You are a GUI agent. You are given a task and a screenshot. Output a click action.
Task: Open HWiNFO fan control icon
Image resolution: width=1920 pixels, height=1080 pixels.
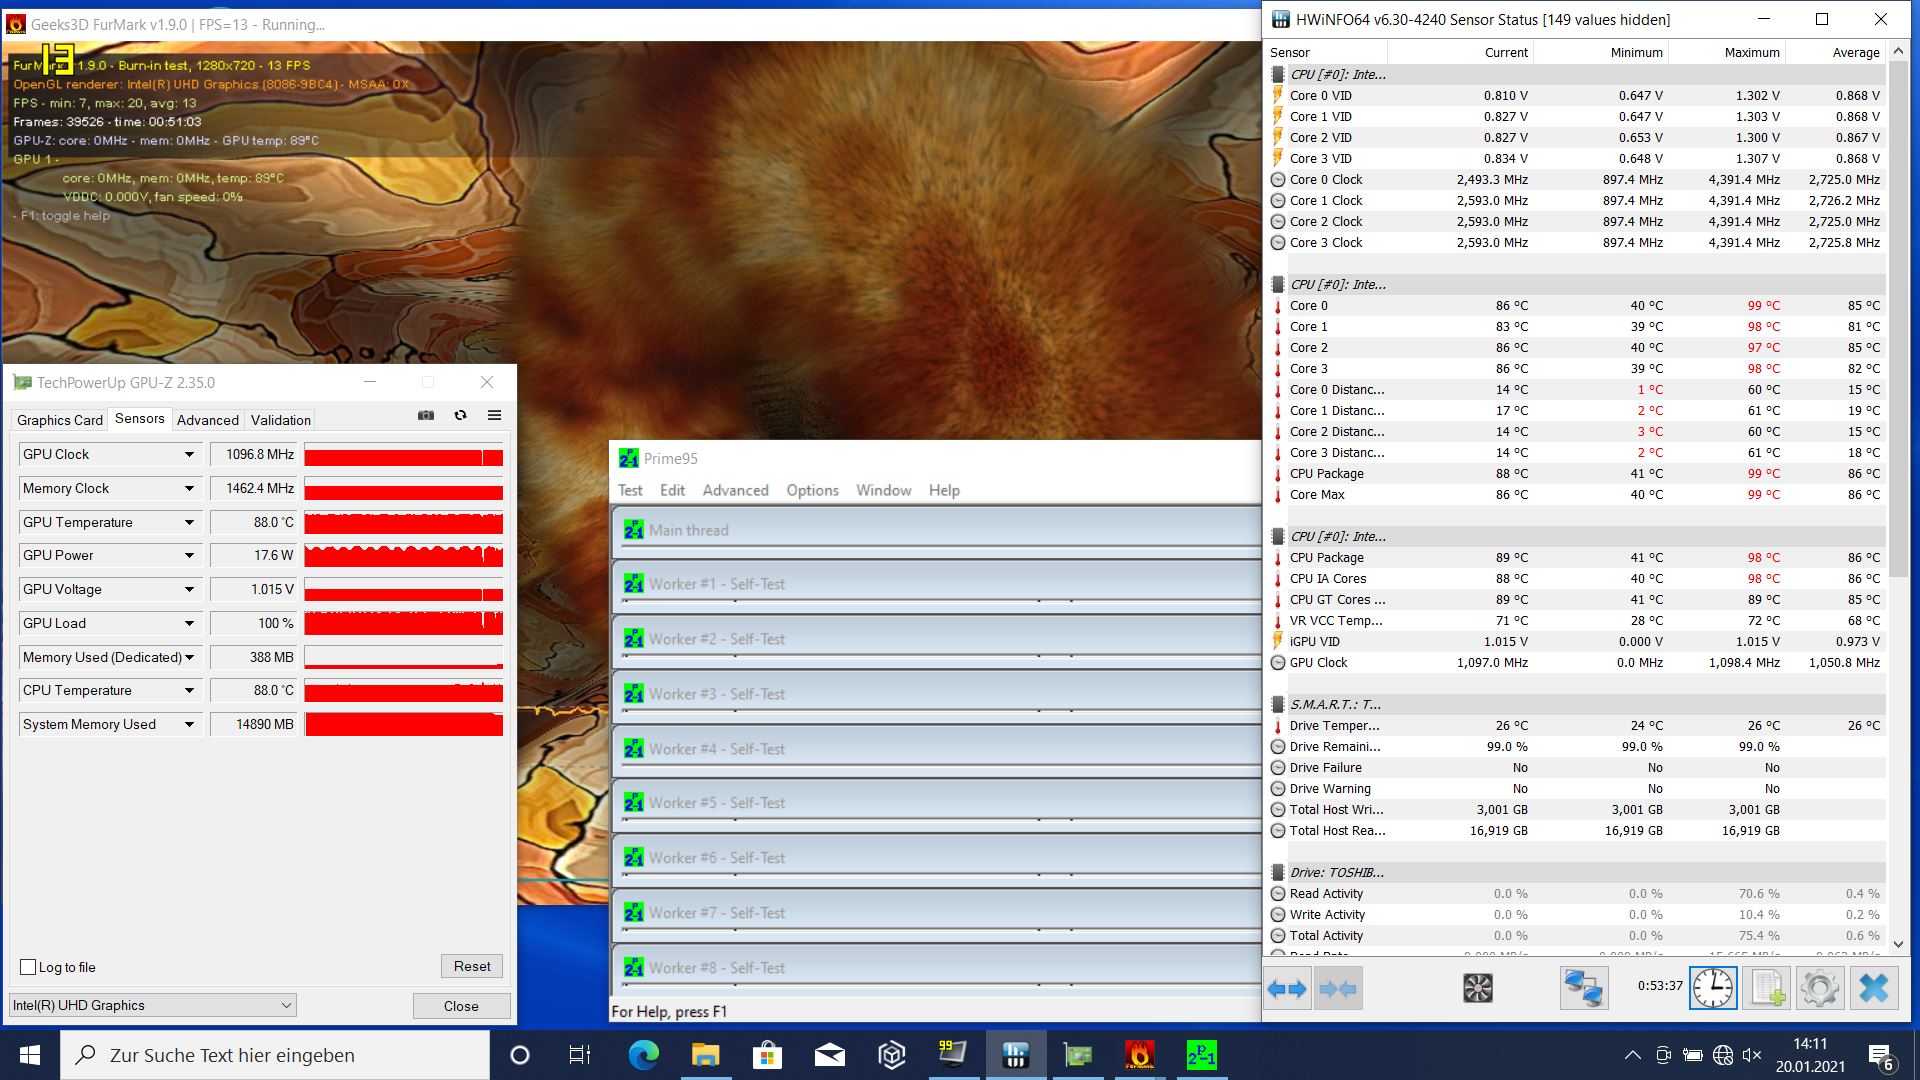pyautogui.click(x=1477, y=989)
